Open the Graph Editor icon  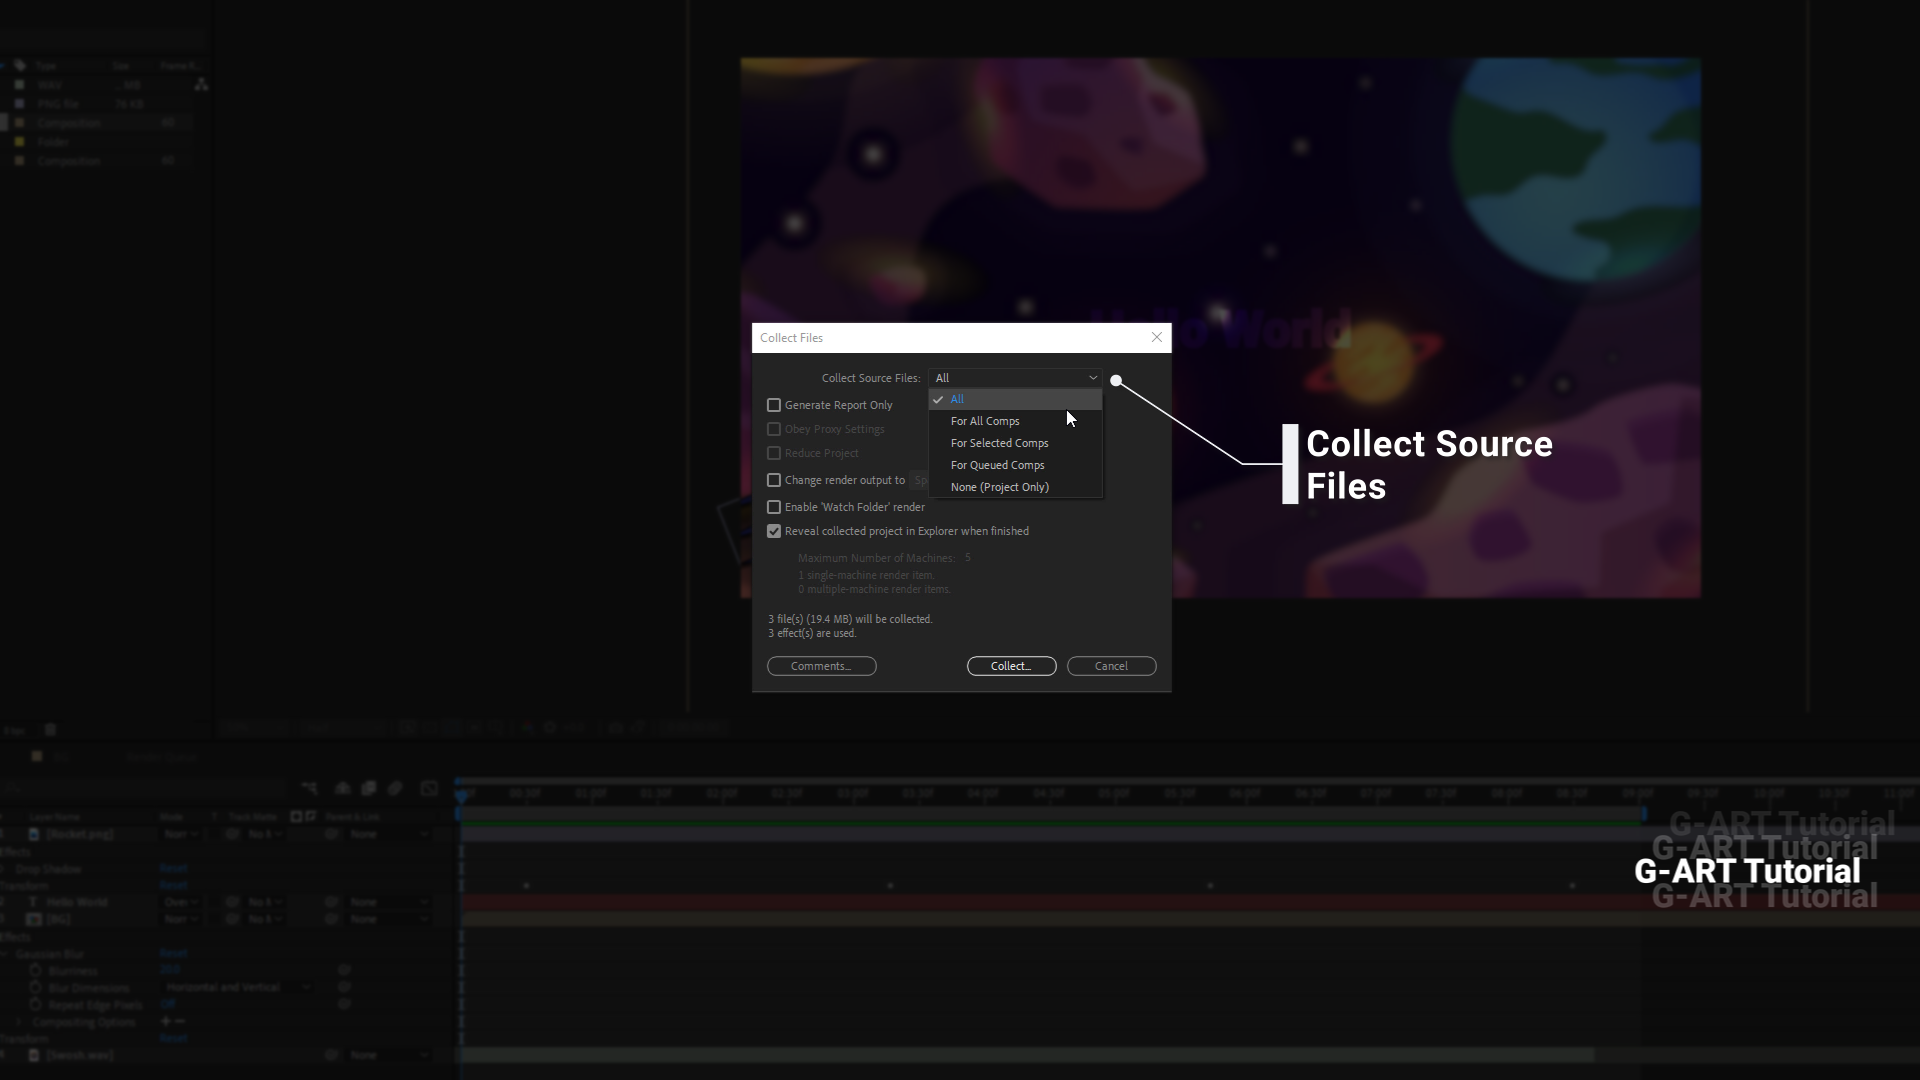click(428, 789)
